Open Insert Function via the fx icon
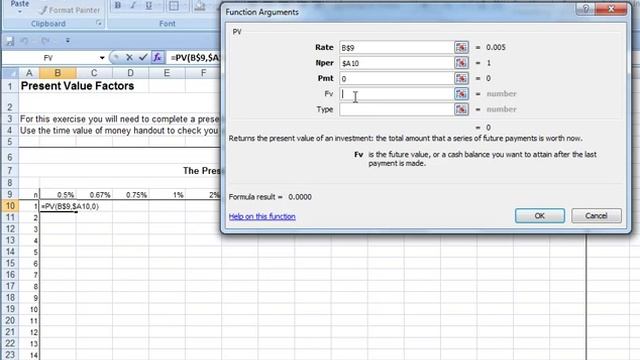Image resolution: width=640 pixels, height=360 pixels. point(157,58)
